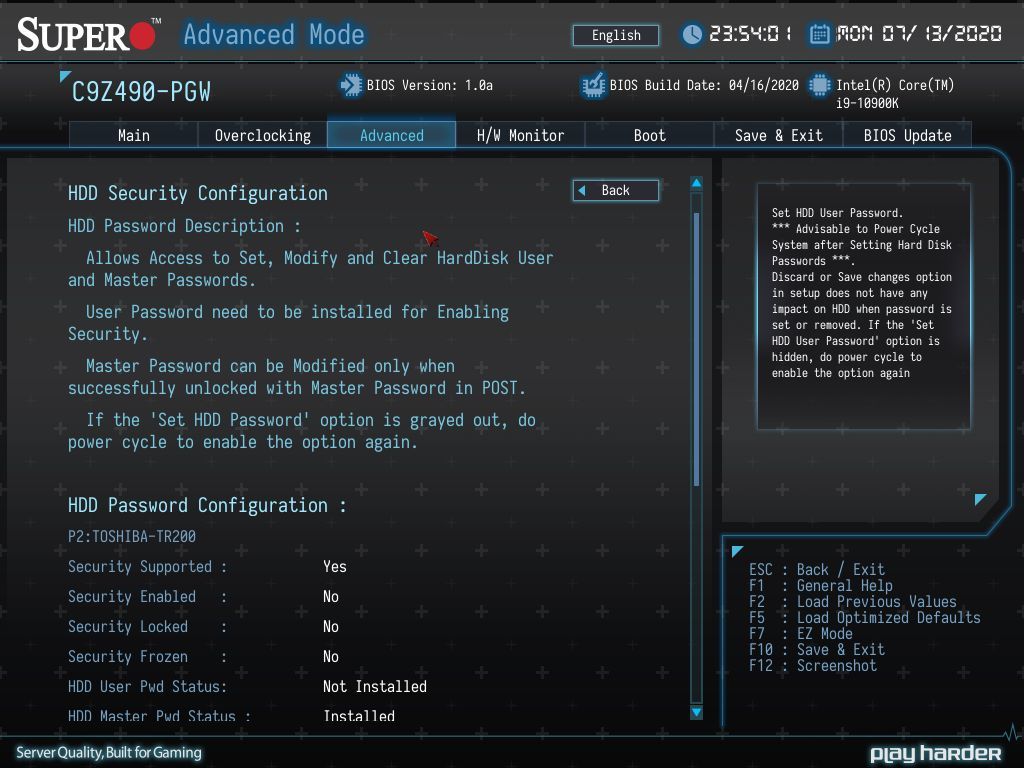Click the Back button

[x=616, y=190]
